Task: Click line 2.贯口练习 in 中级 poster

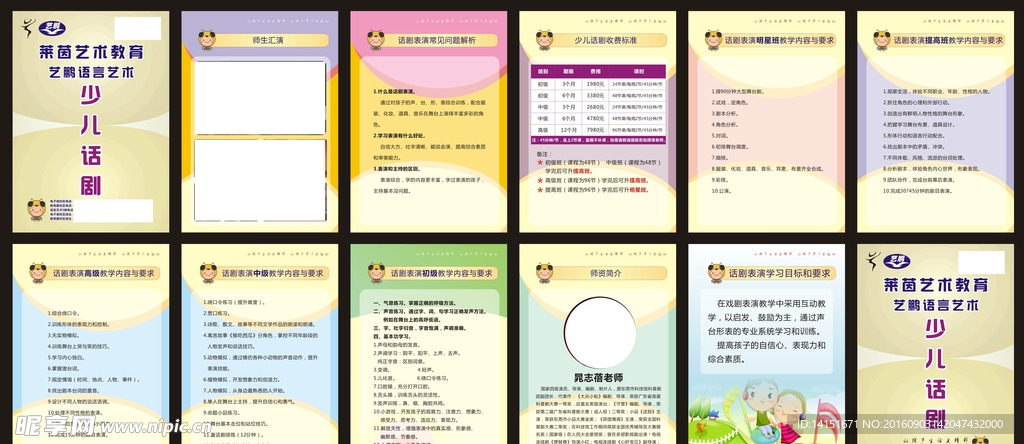Action: pyautogui.click(x=218, y=313)
